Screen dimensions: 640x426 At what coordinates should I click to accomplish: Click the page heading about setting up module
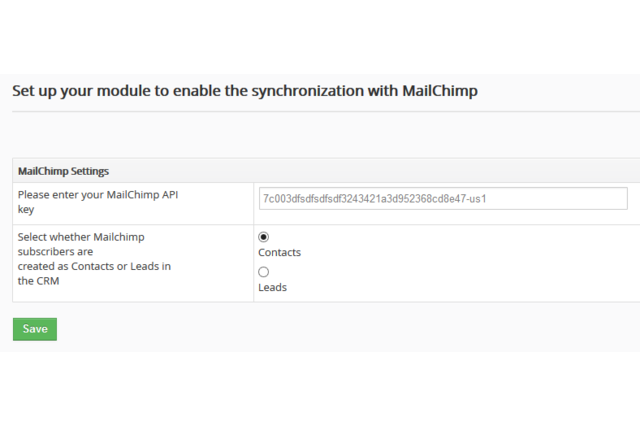(x=245, y=90)
